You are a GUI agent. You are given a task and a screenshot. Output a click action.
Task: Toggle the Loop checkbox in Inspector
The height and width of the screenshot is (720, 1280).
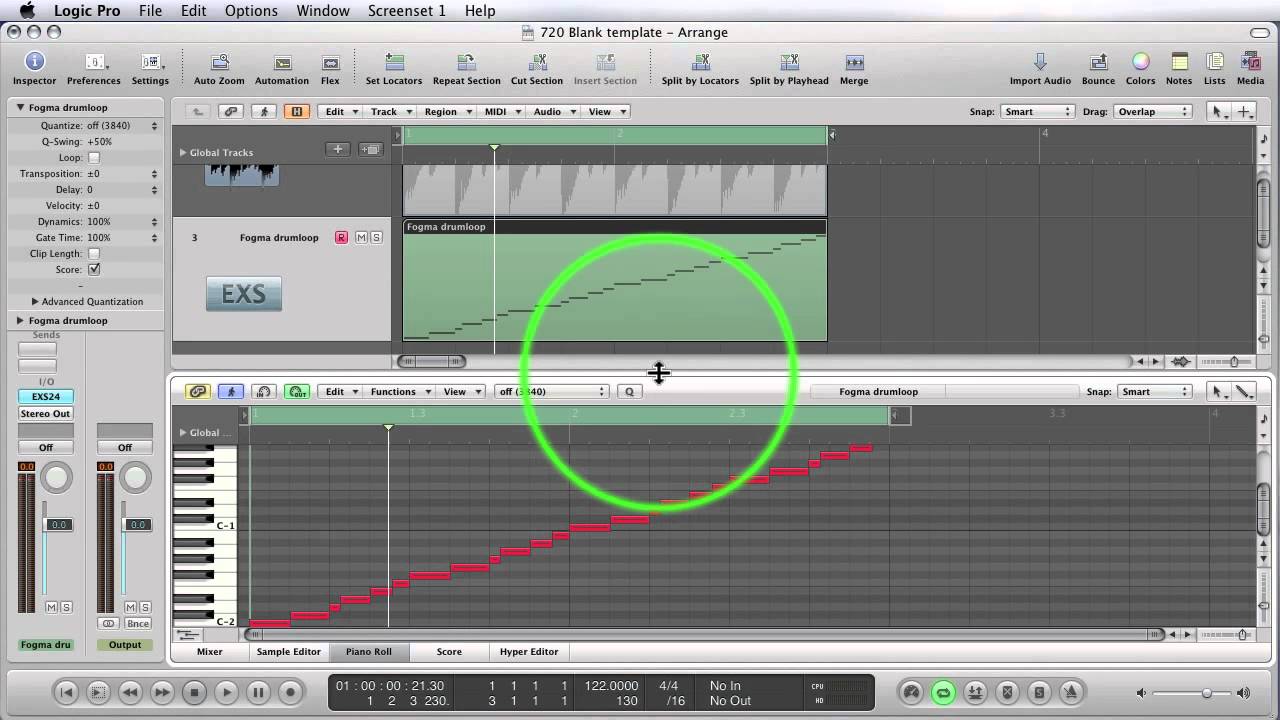click(x=94, y=157)
